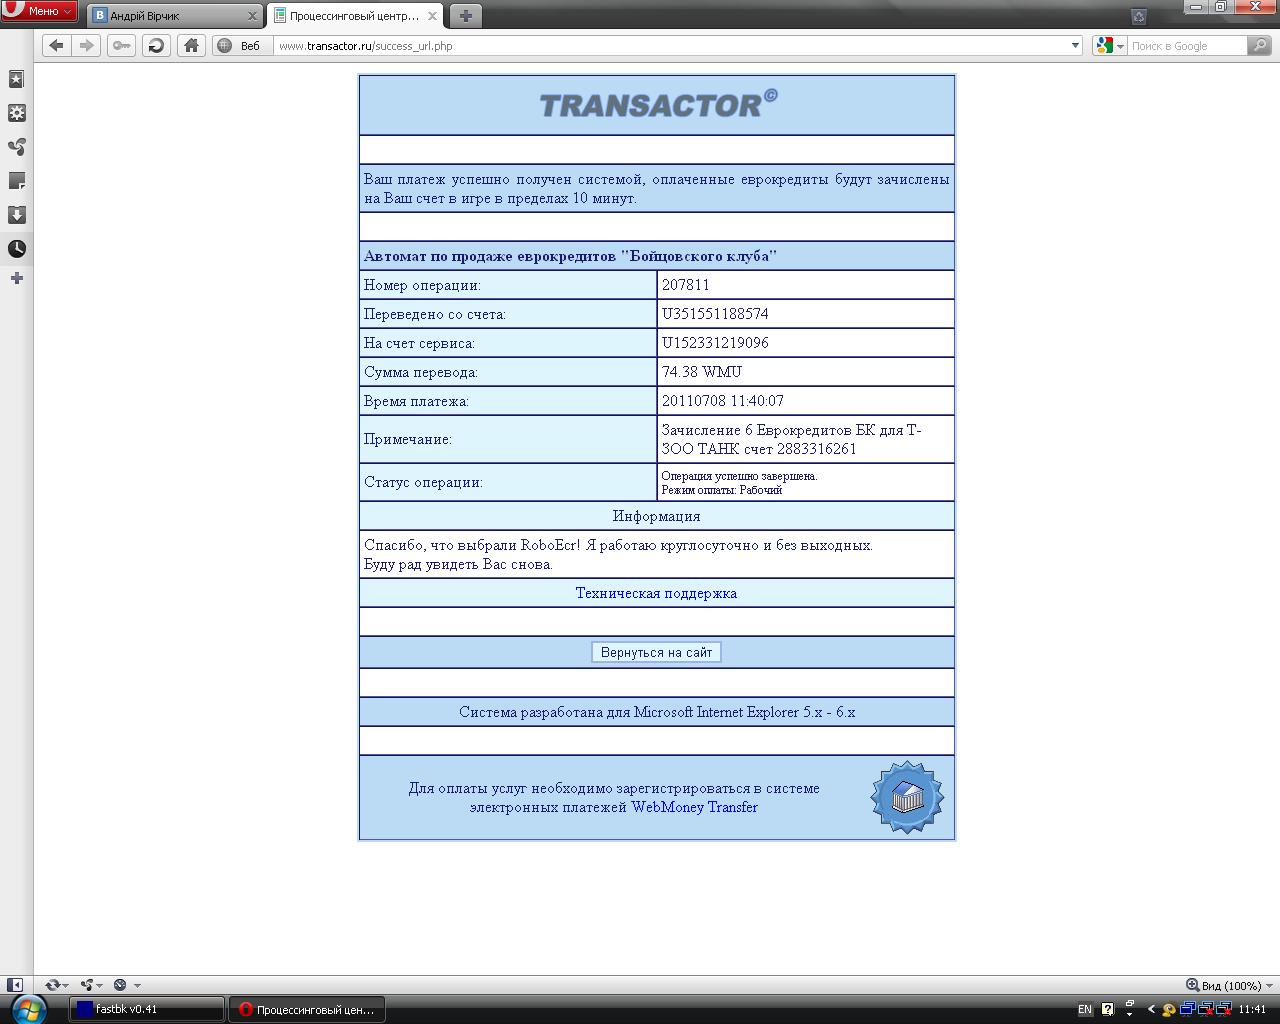1280x1024 pixels.
Task: Click the EN language indicator
Action: [1084, 1010]
